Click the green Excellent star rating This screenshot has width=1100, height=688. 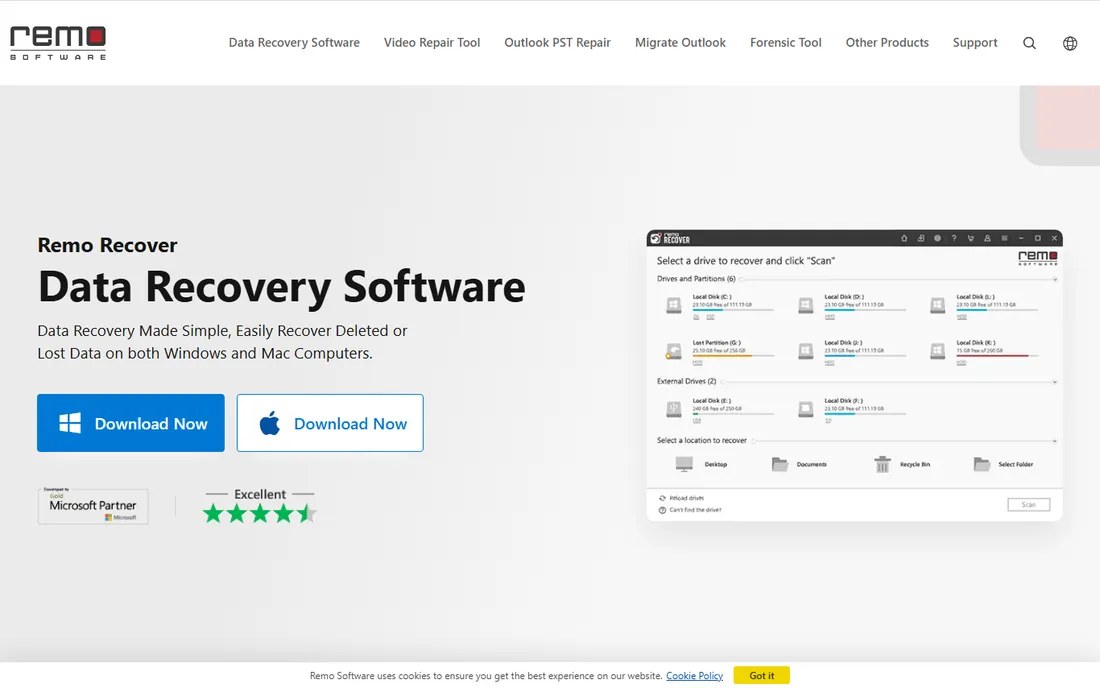260,514
